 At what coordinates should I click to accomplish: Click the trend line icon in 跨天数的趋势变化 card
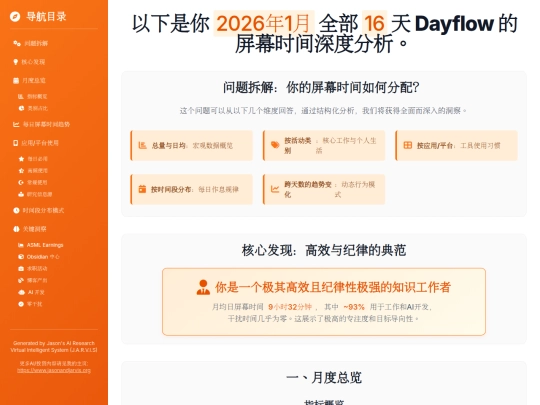click(275, 189)
